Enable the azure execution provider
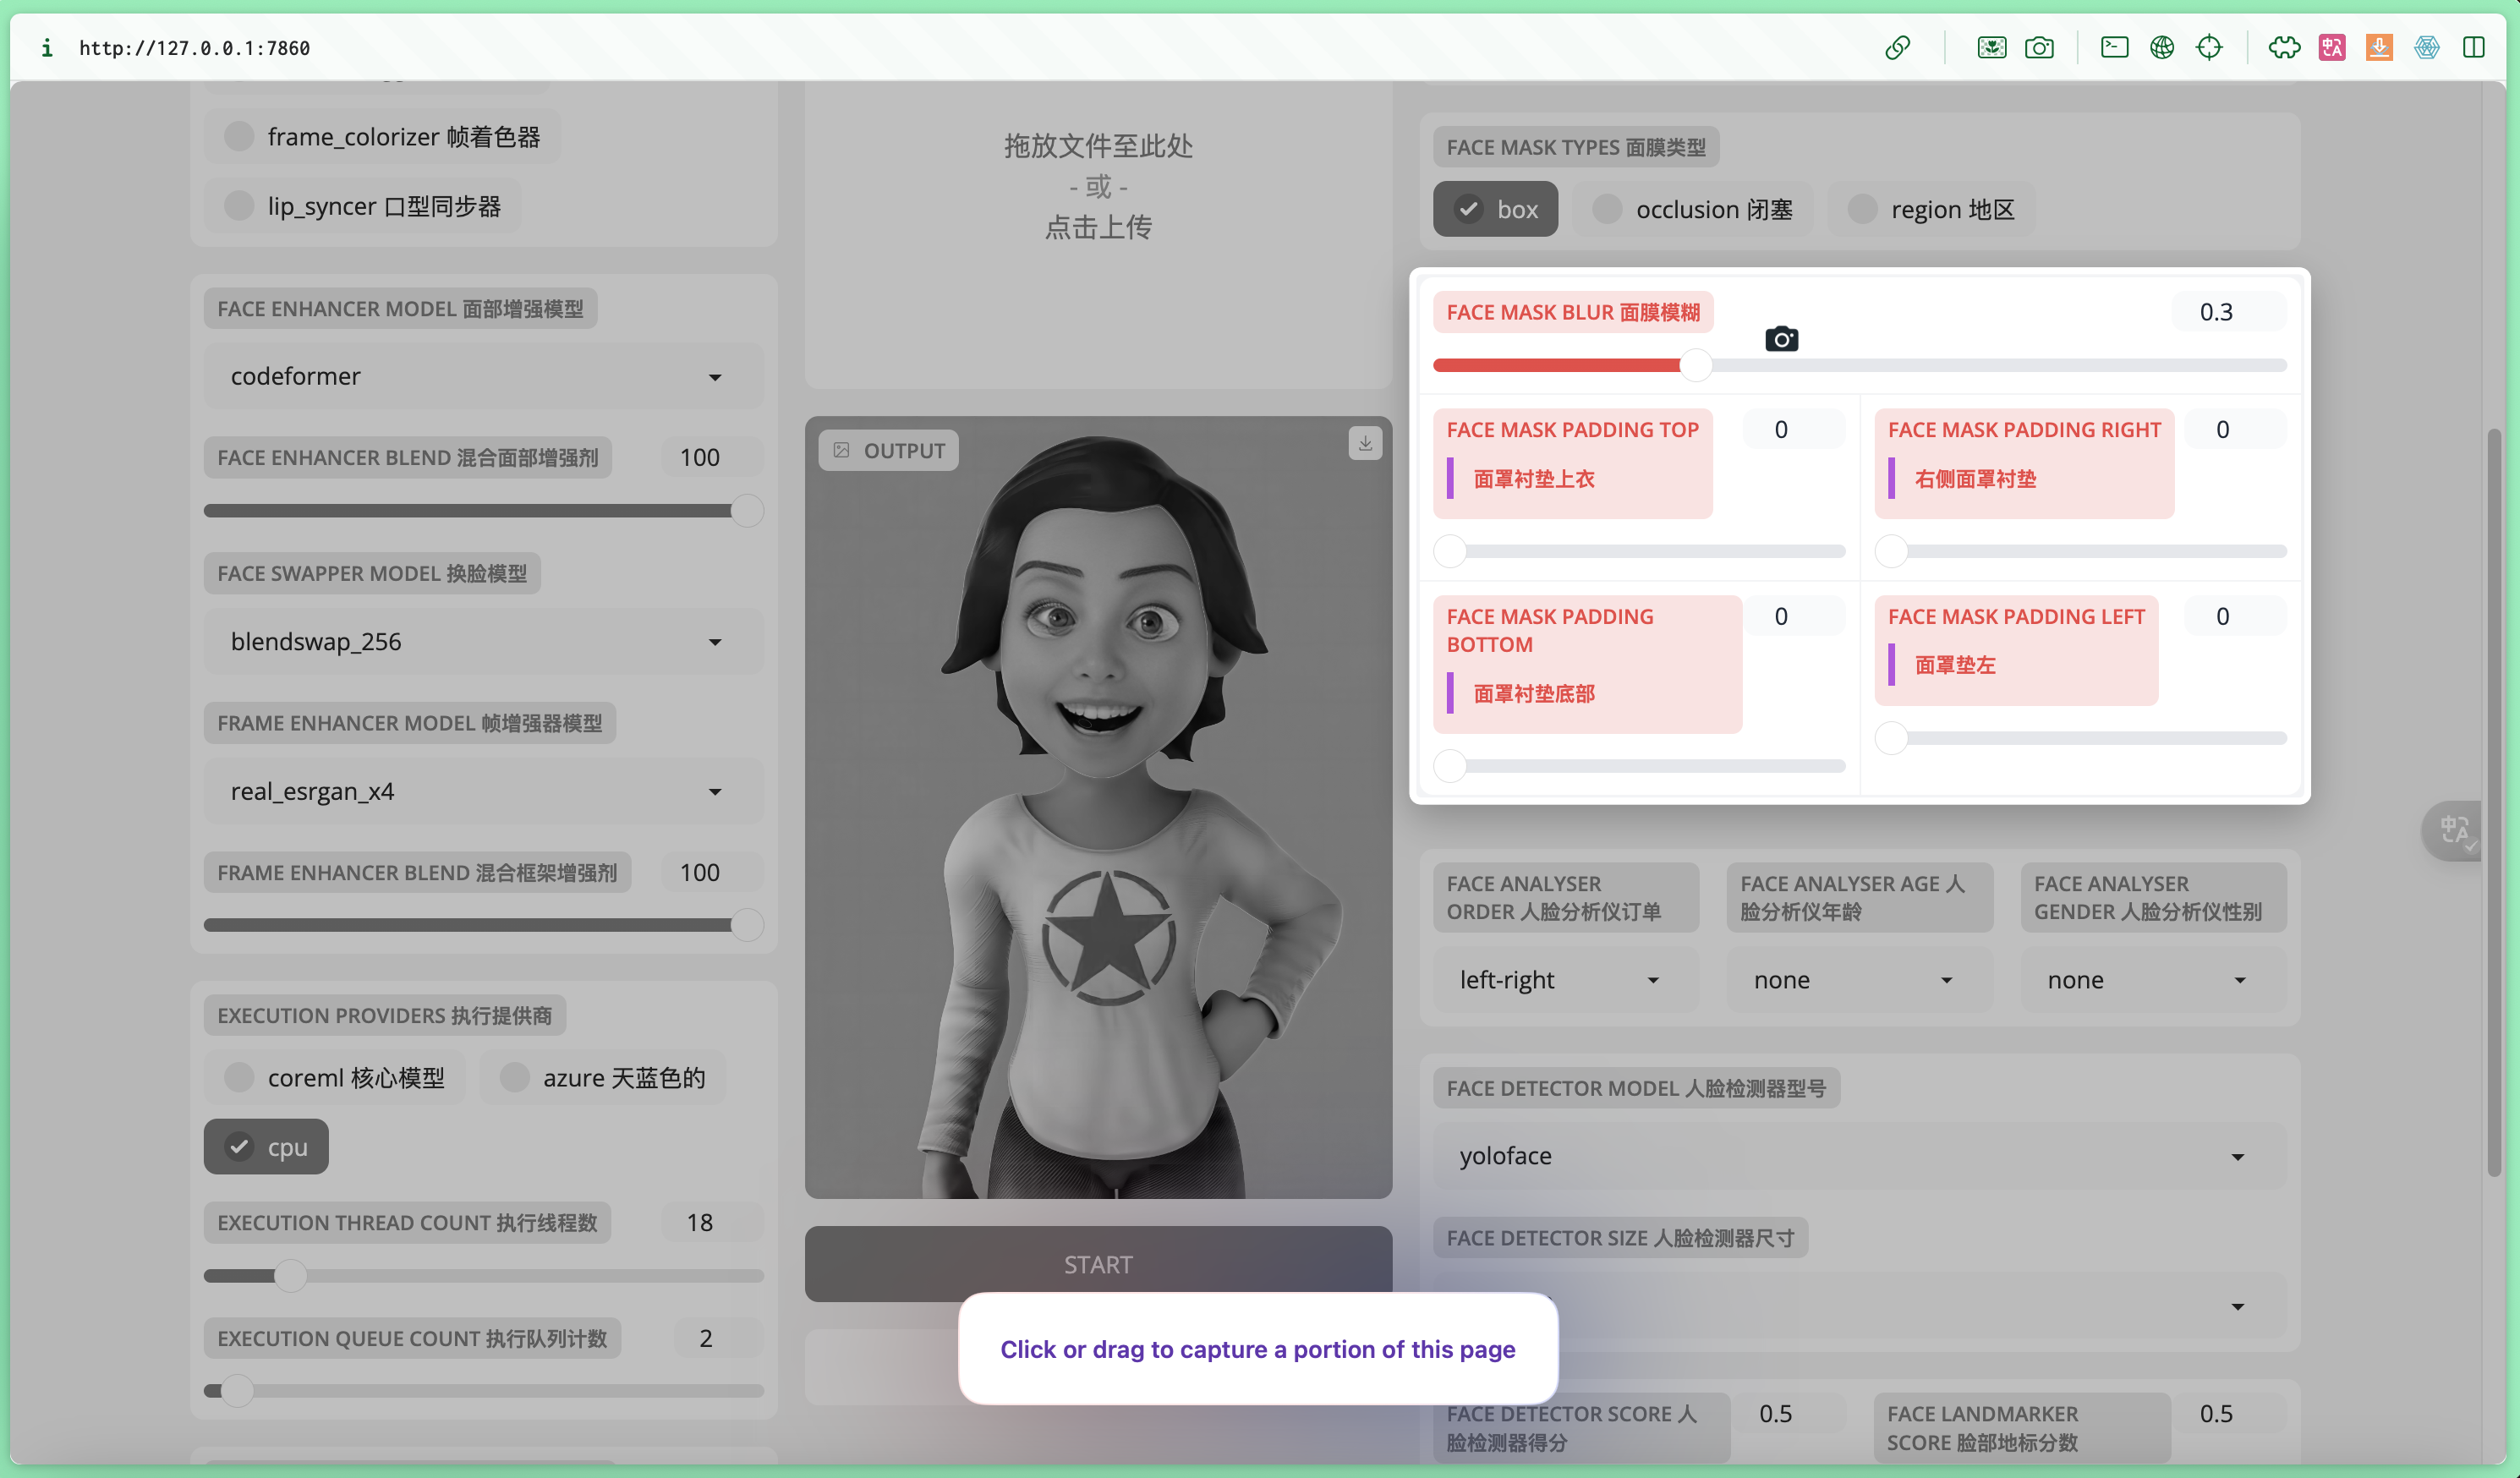 [603, 1077]
